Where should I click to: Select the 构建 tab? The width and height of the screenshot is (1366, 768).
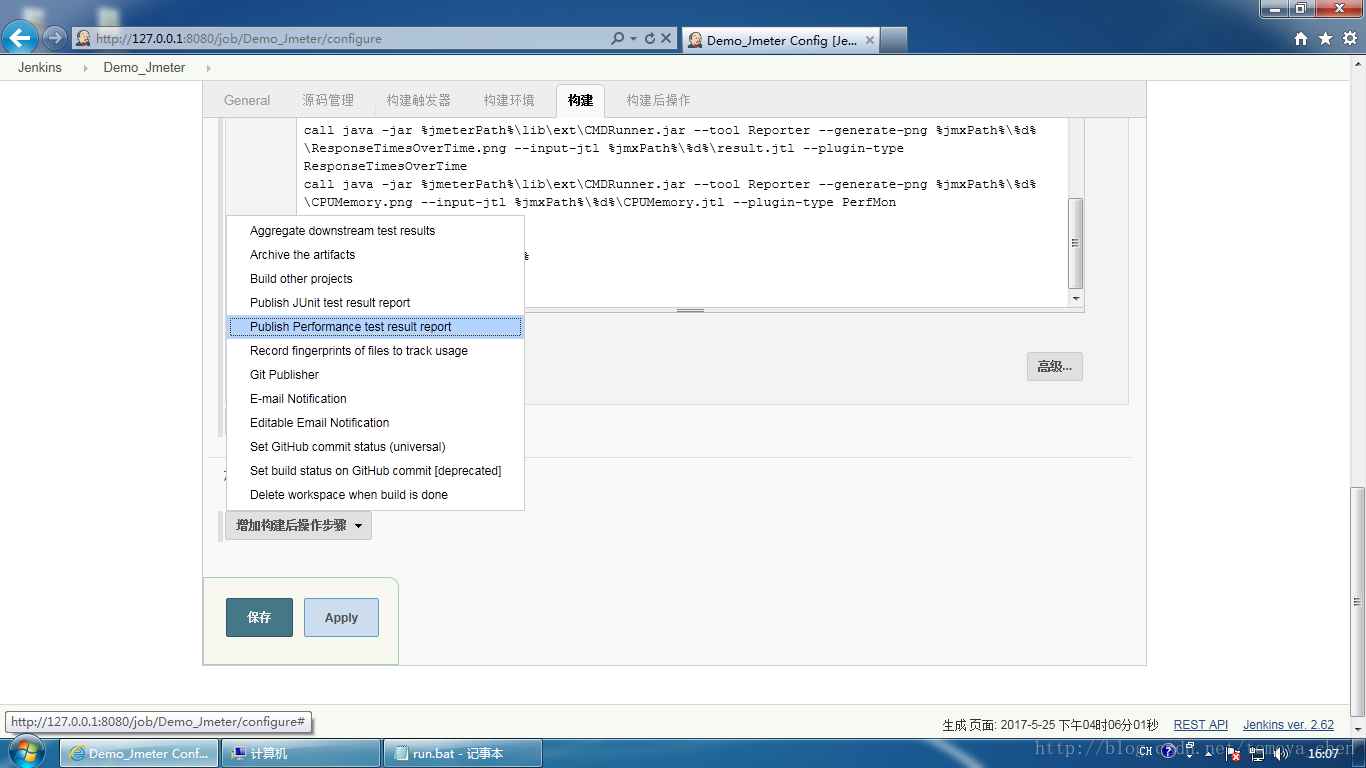(x=580, y=100)
